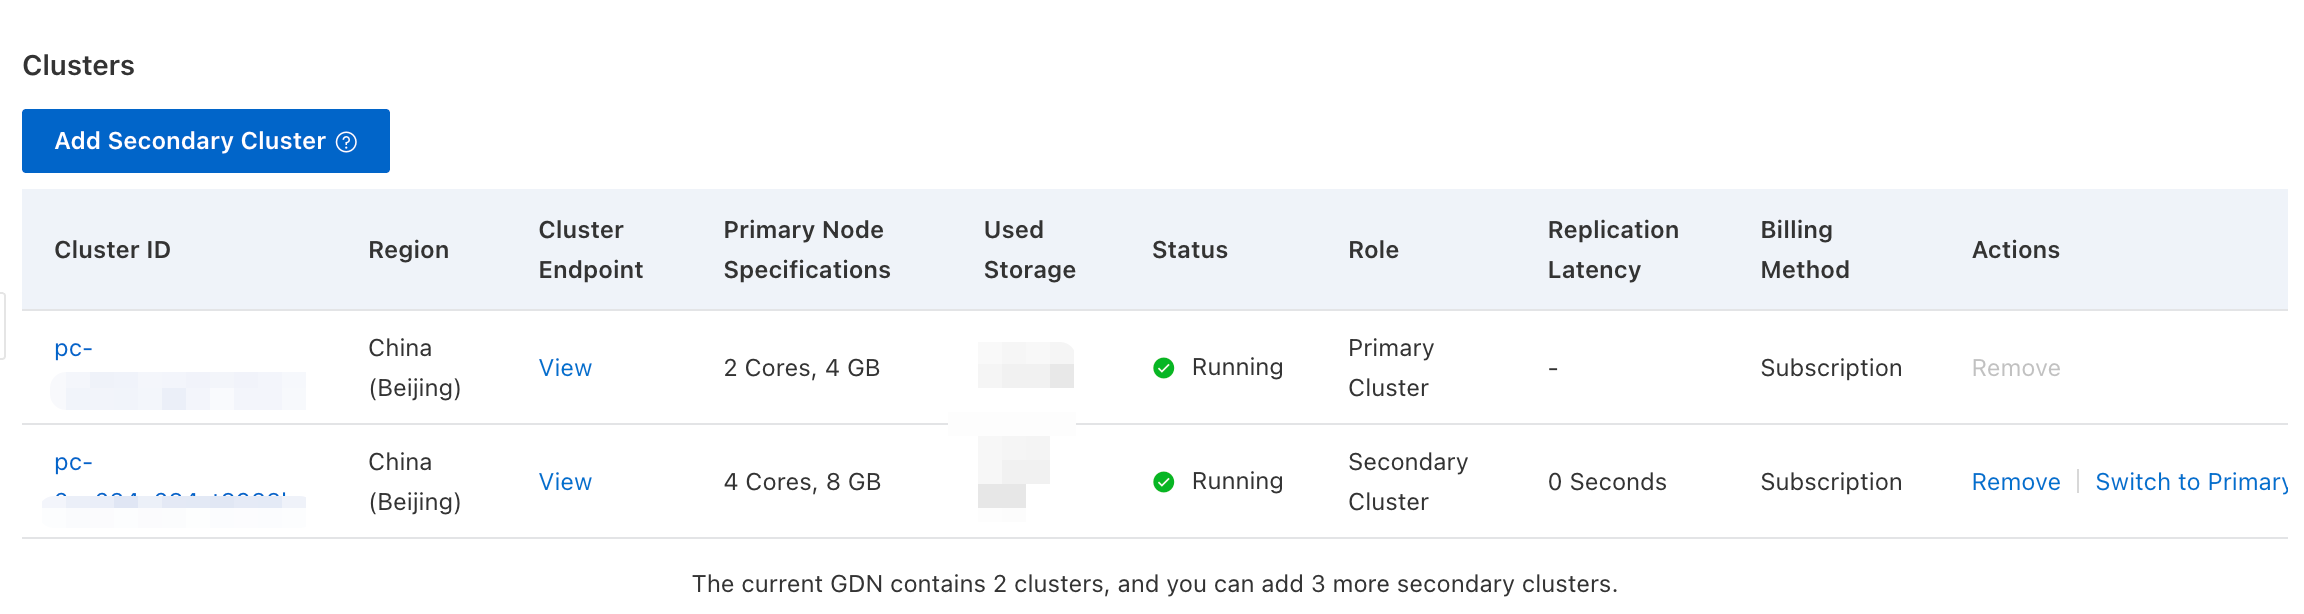Click the help icon in Add Secondary Cluster
Screen dimensions: 2304x614
click(346, 142)
